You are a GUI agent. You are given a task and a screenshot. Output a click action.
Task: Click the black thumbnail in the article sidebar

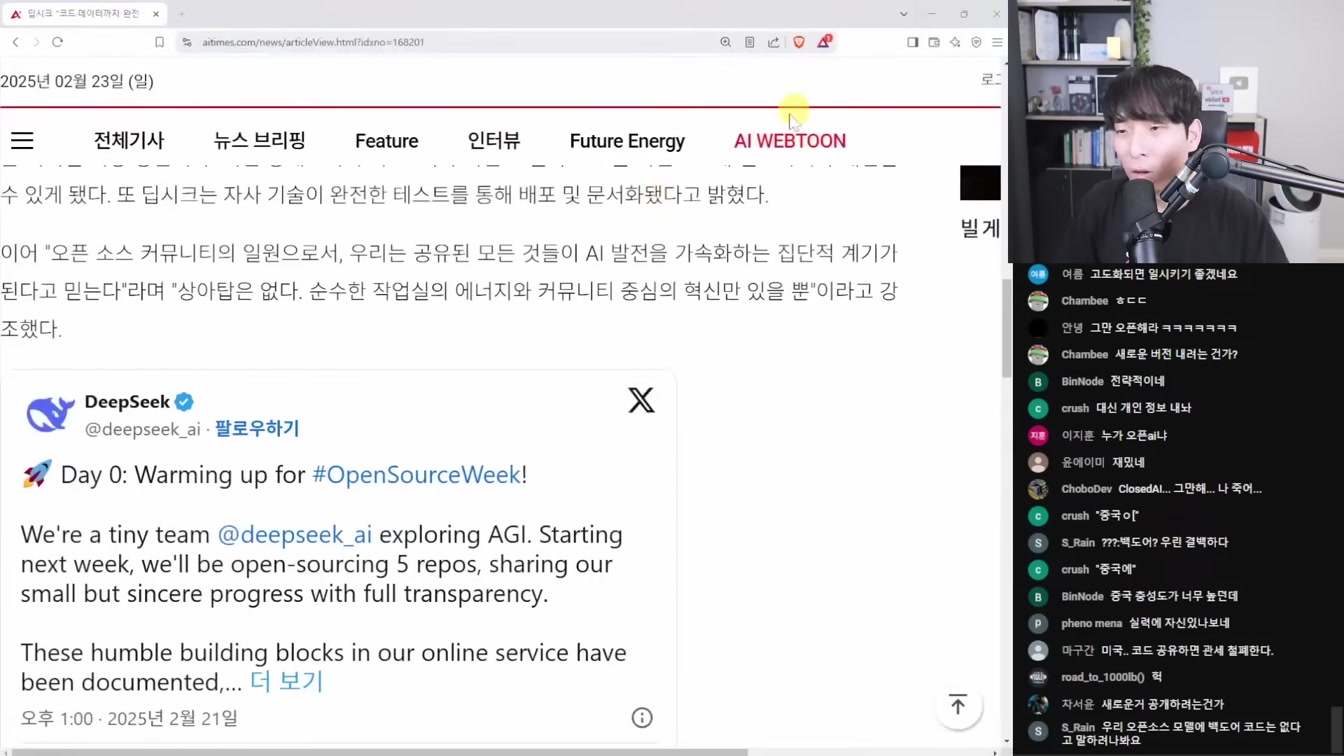[x=980, y=183]
